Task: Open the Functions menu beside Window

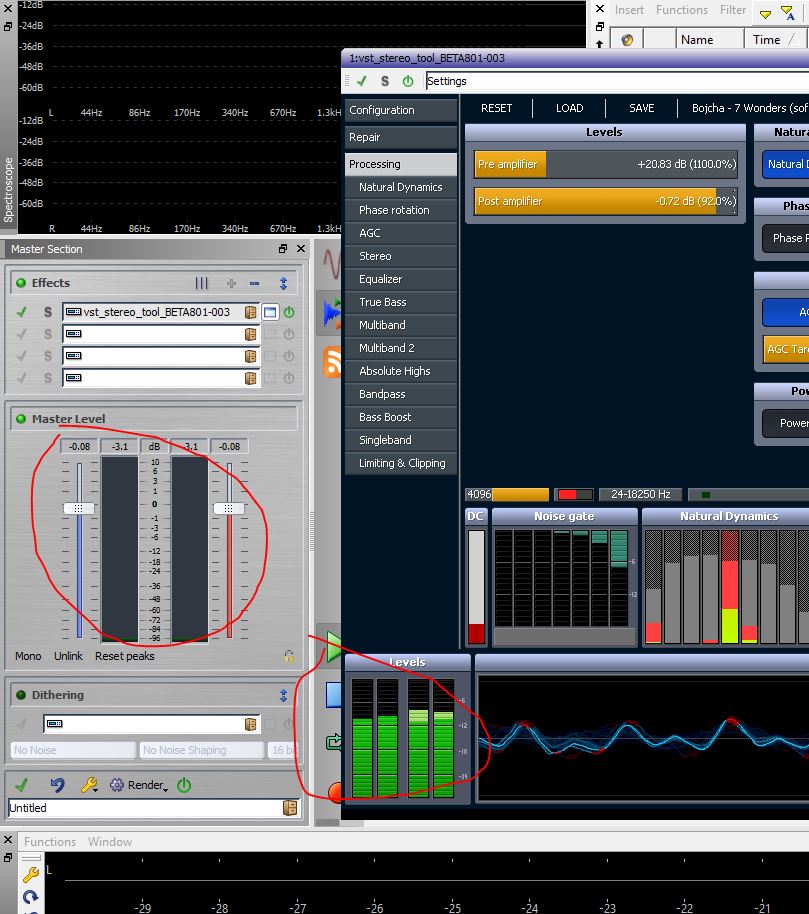Action: pyautogui.click(x=50, y=842)
